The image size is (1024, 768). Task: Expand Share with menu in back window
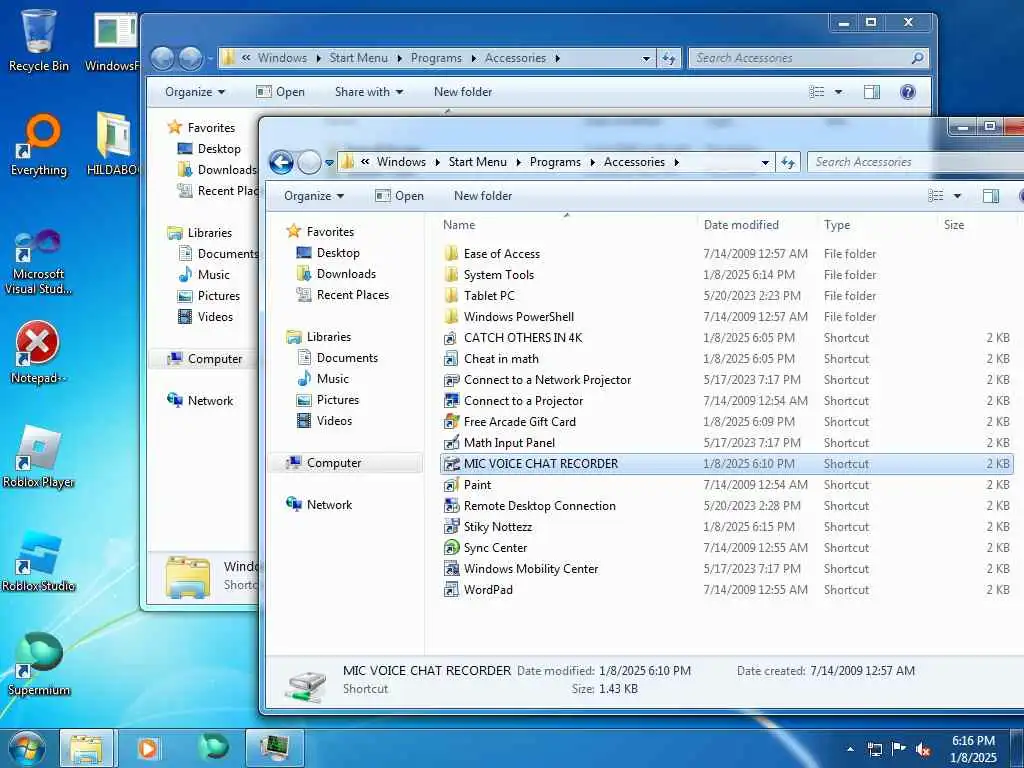coord(369,92)
